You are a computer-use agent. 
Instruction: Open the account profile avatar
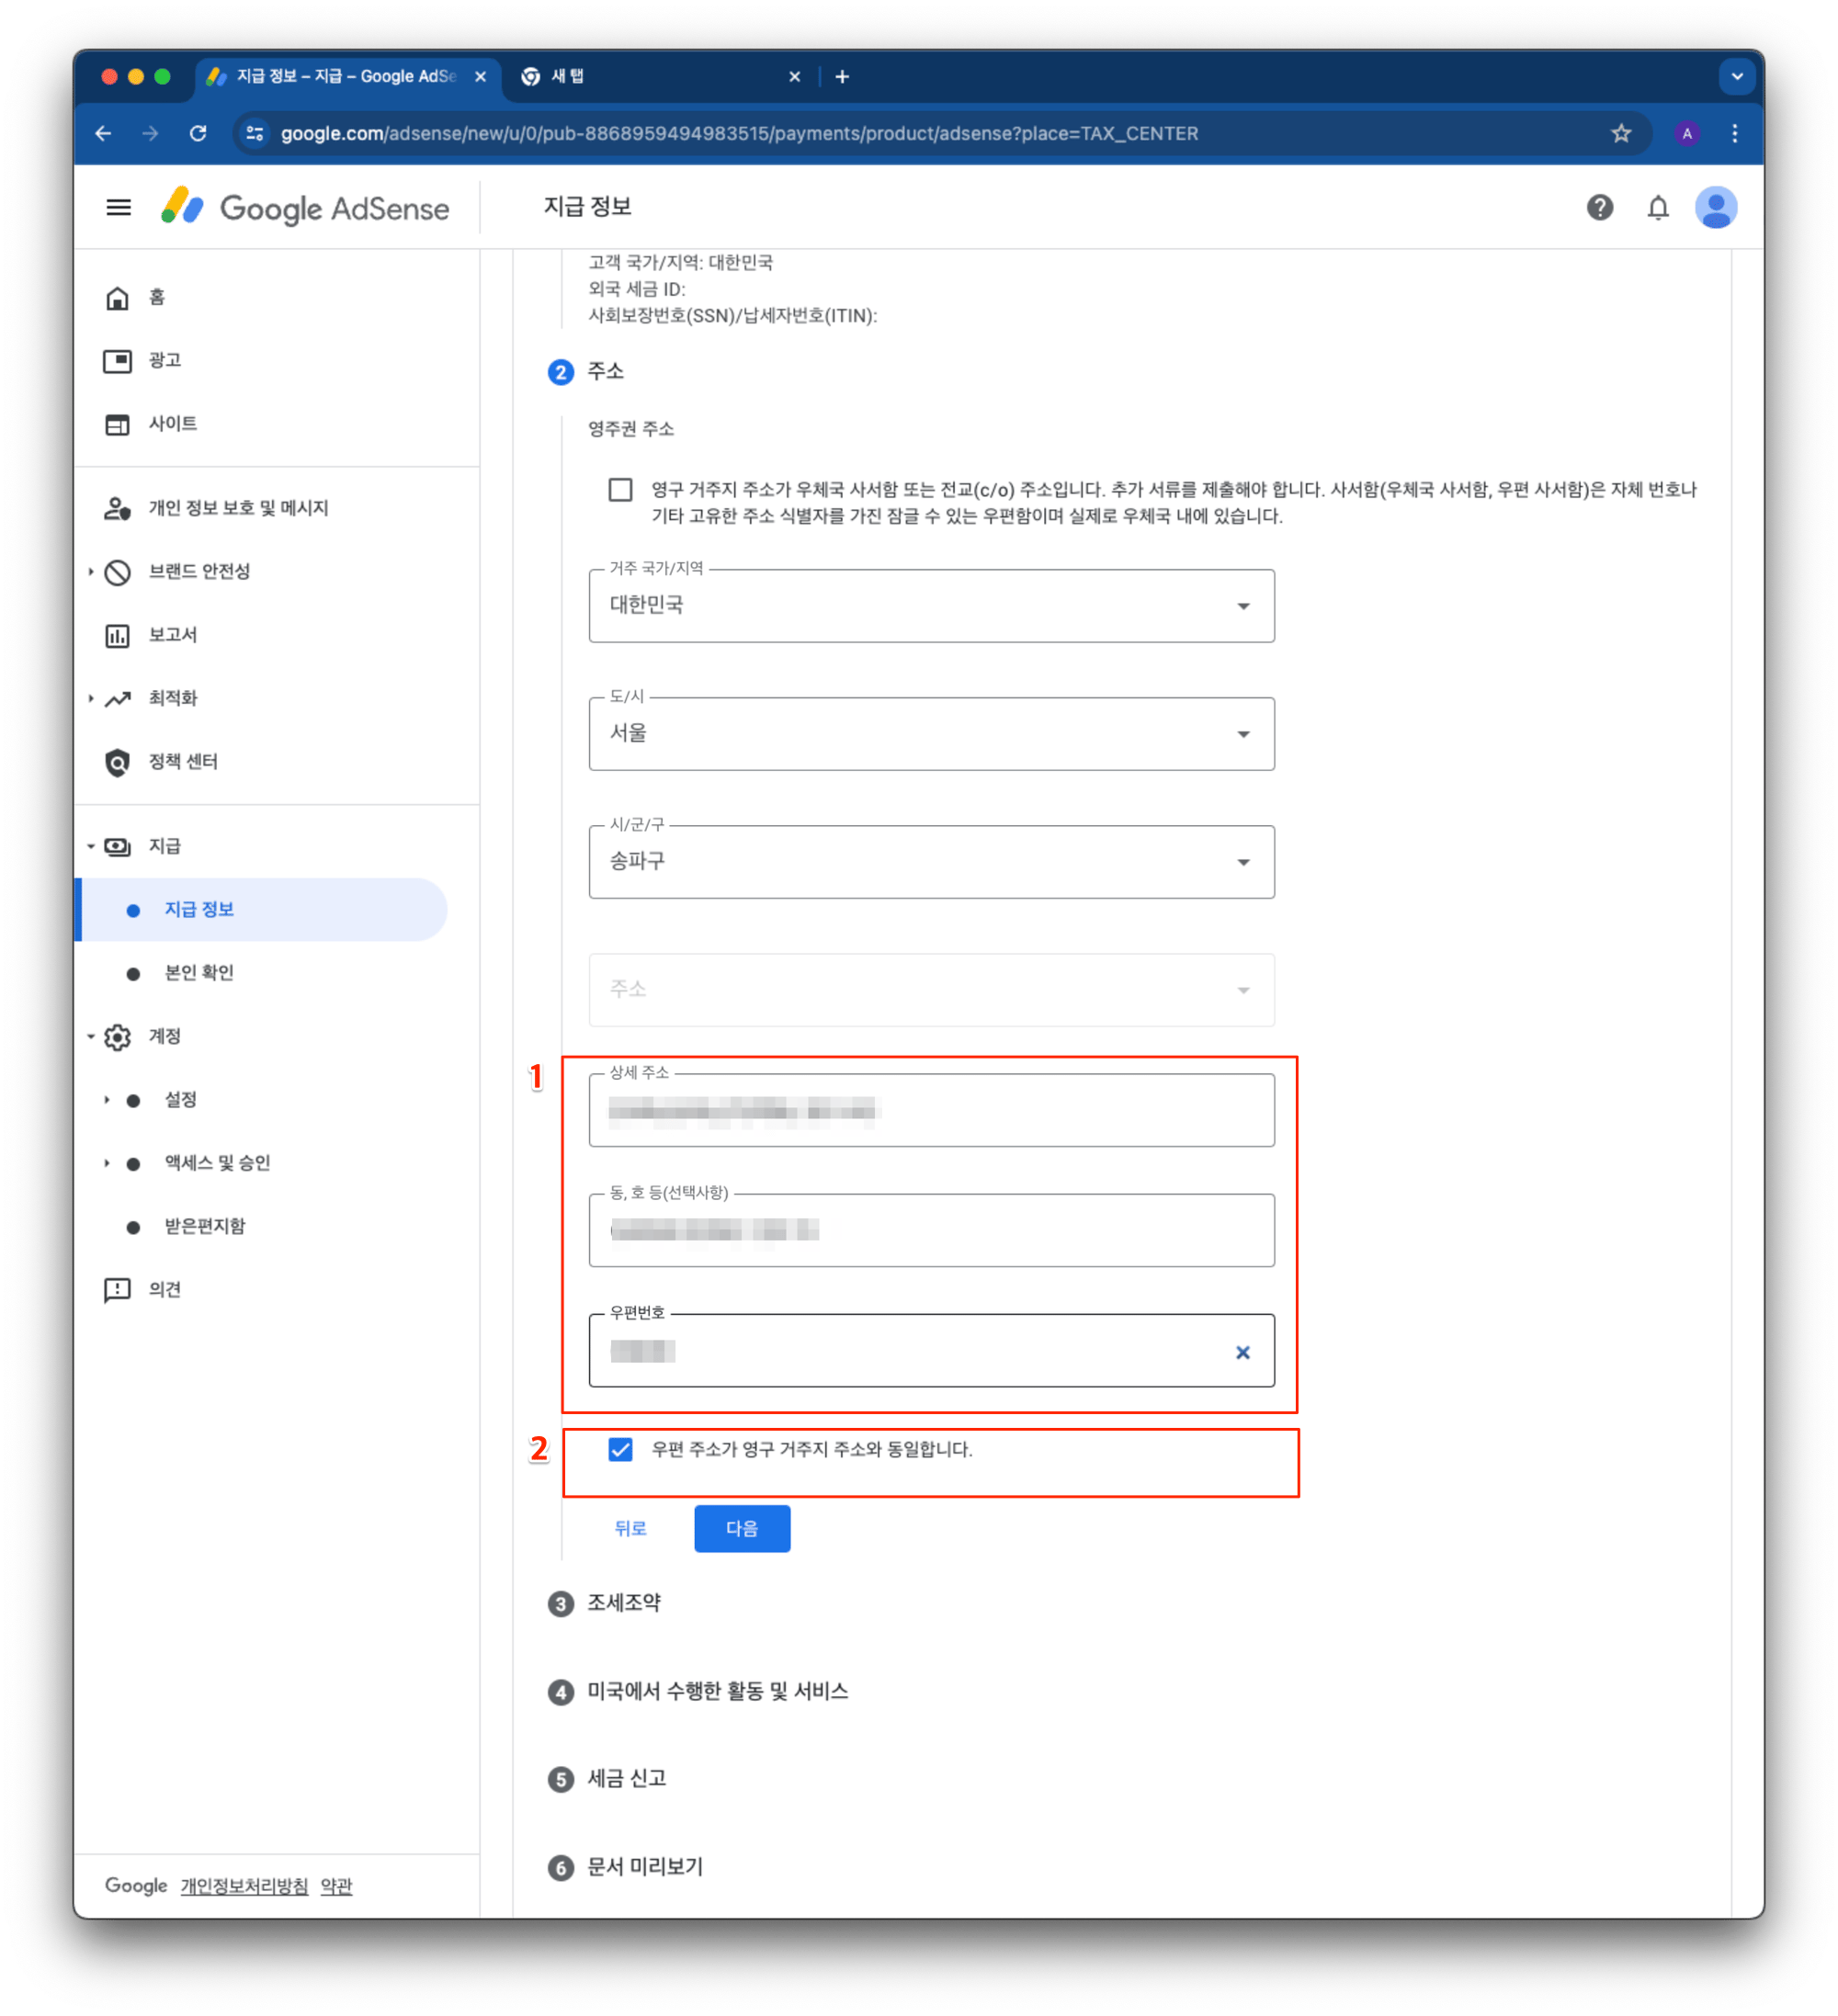coord(1715,208)
